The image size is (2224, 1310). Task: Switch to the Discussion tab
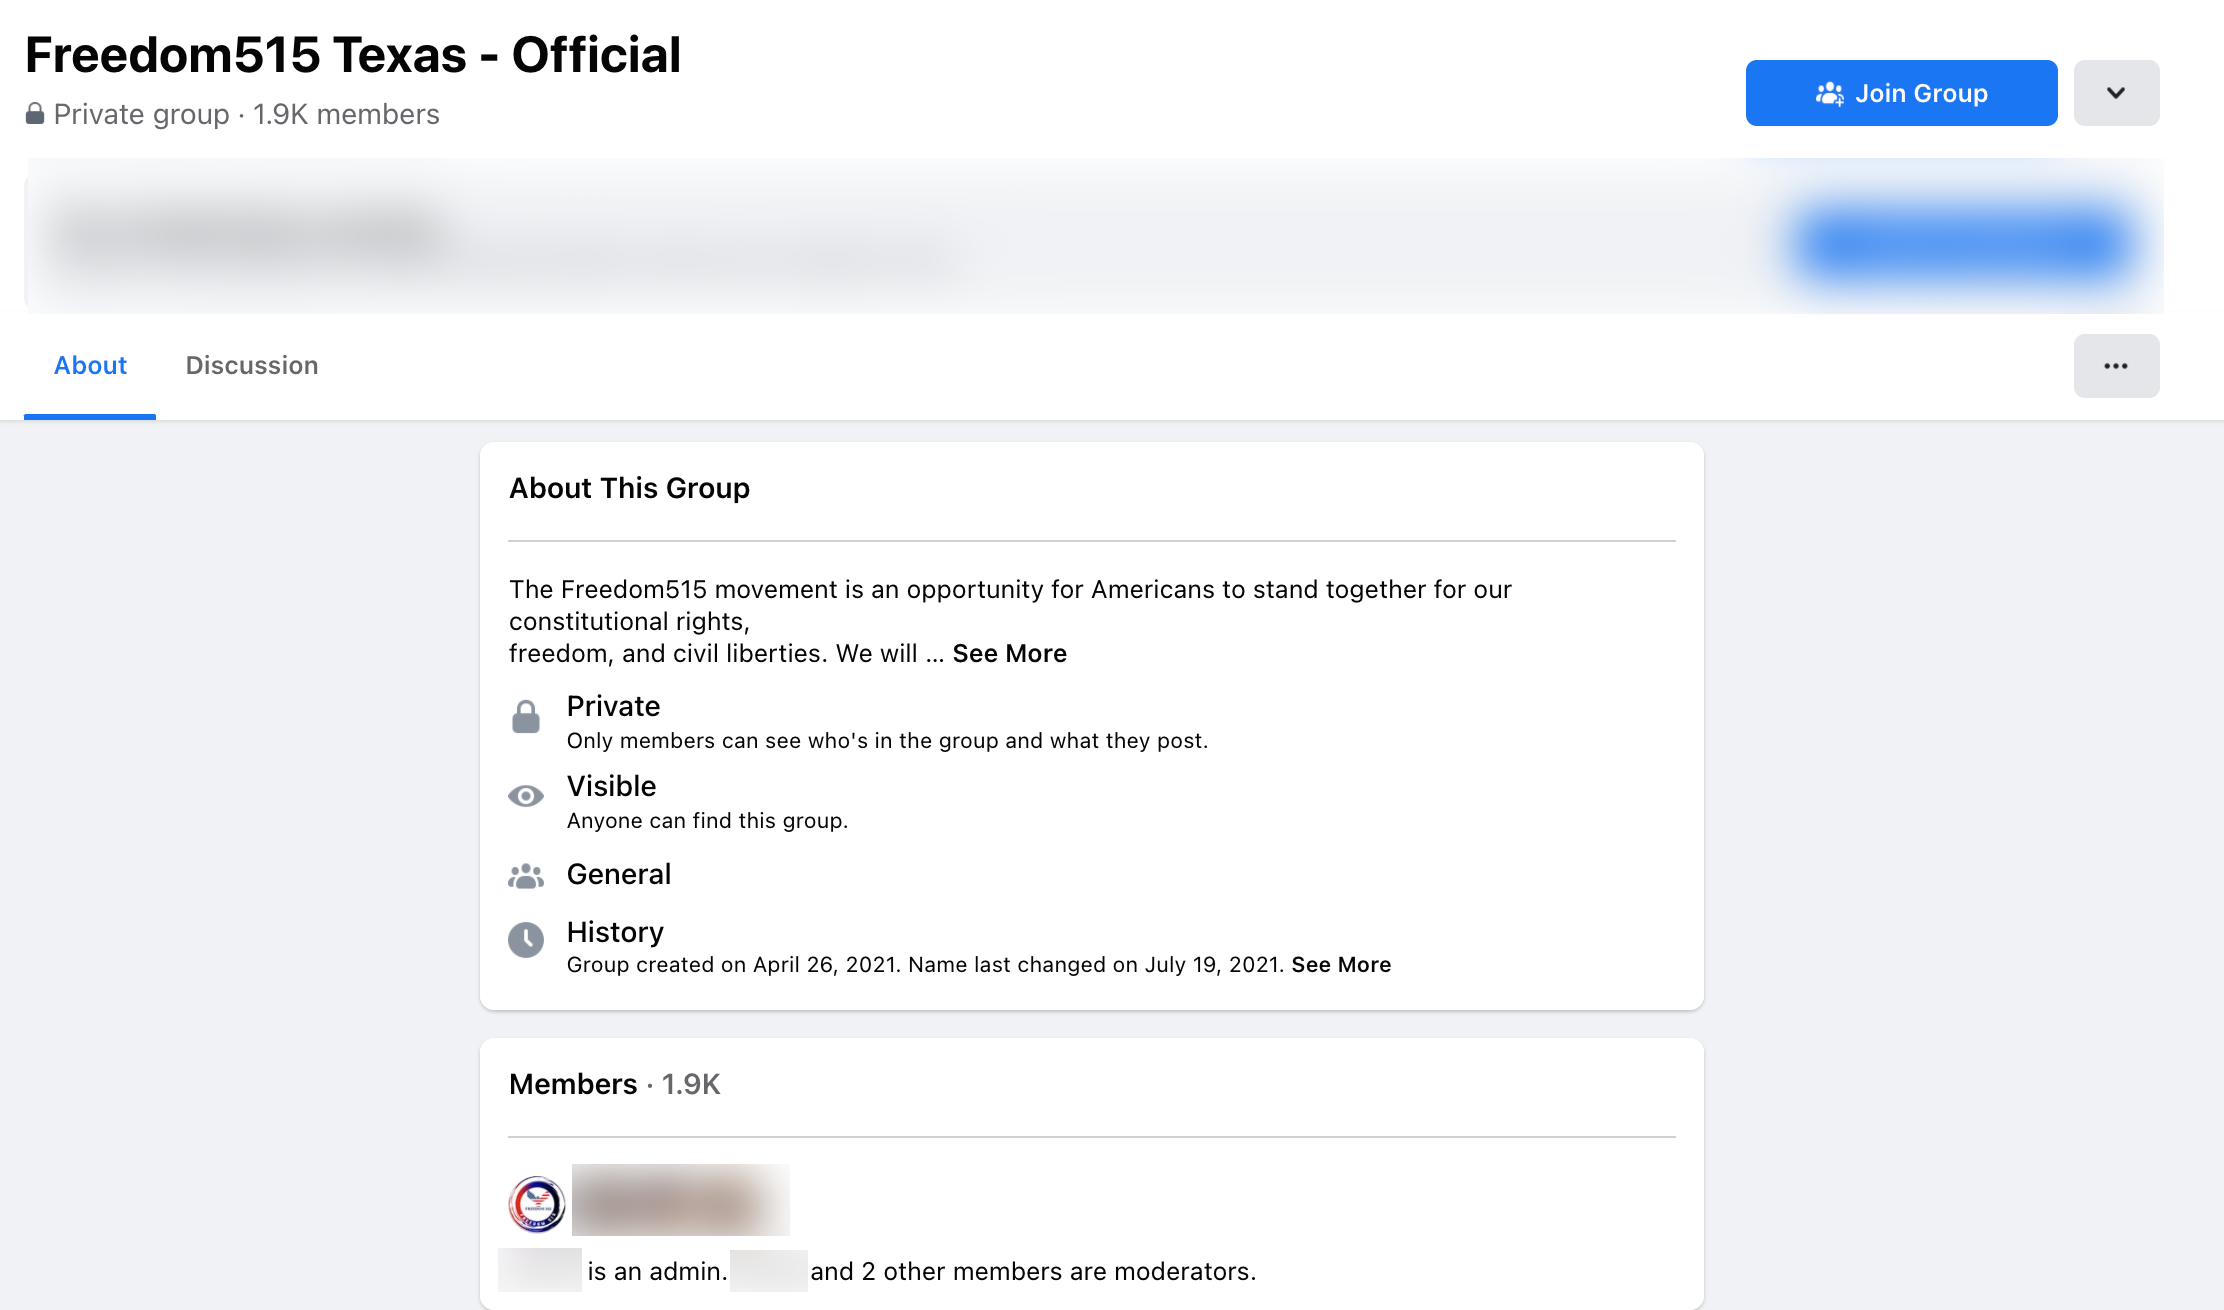[x=252, y=365]
